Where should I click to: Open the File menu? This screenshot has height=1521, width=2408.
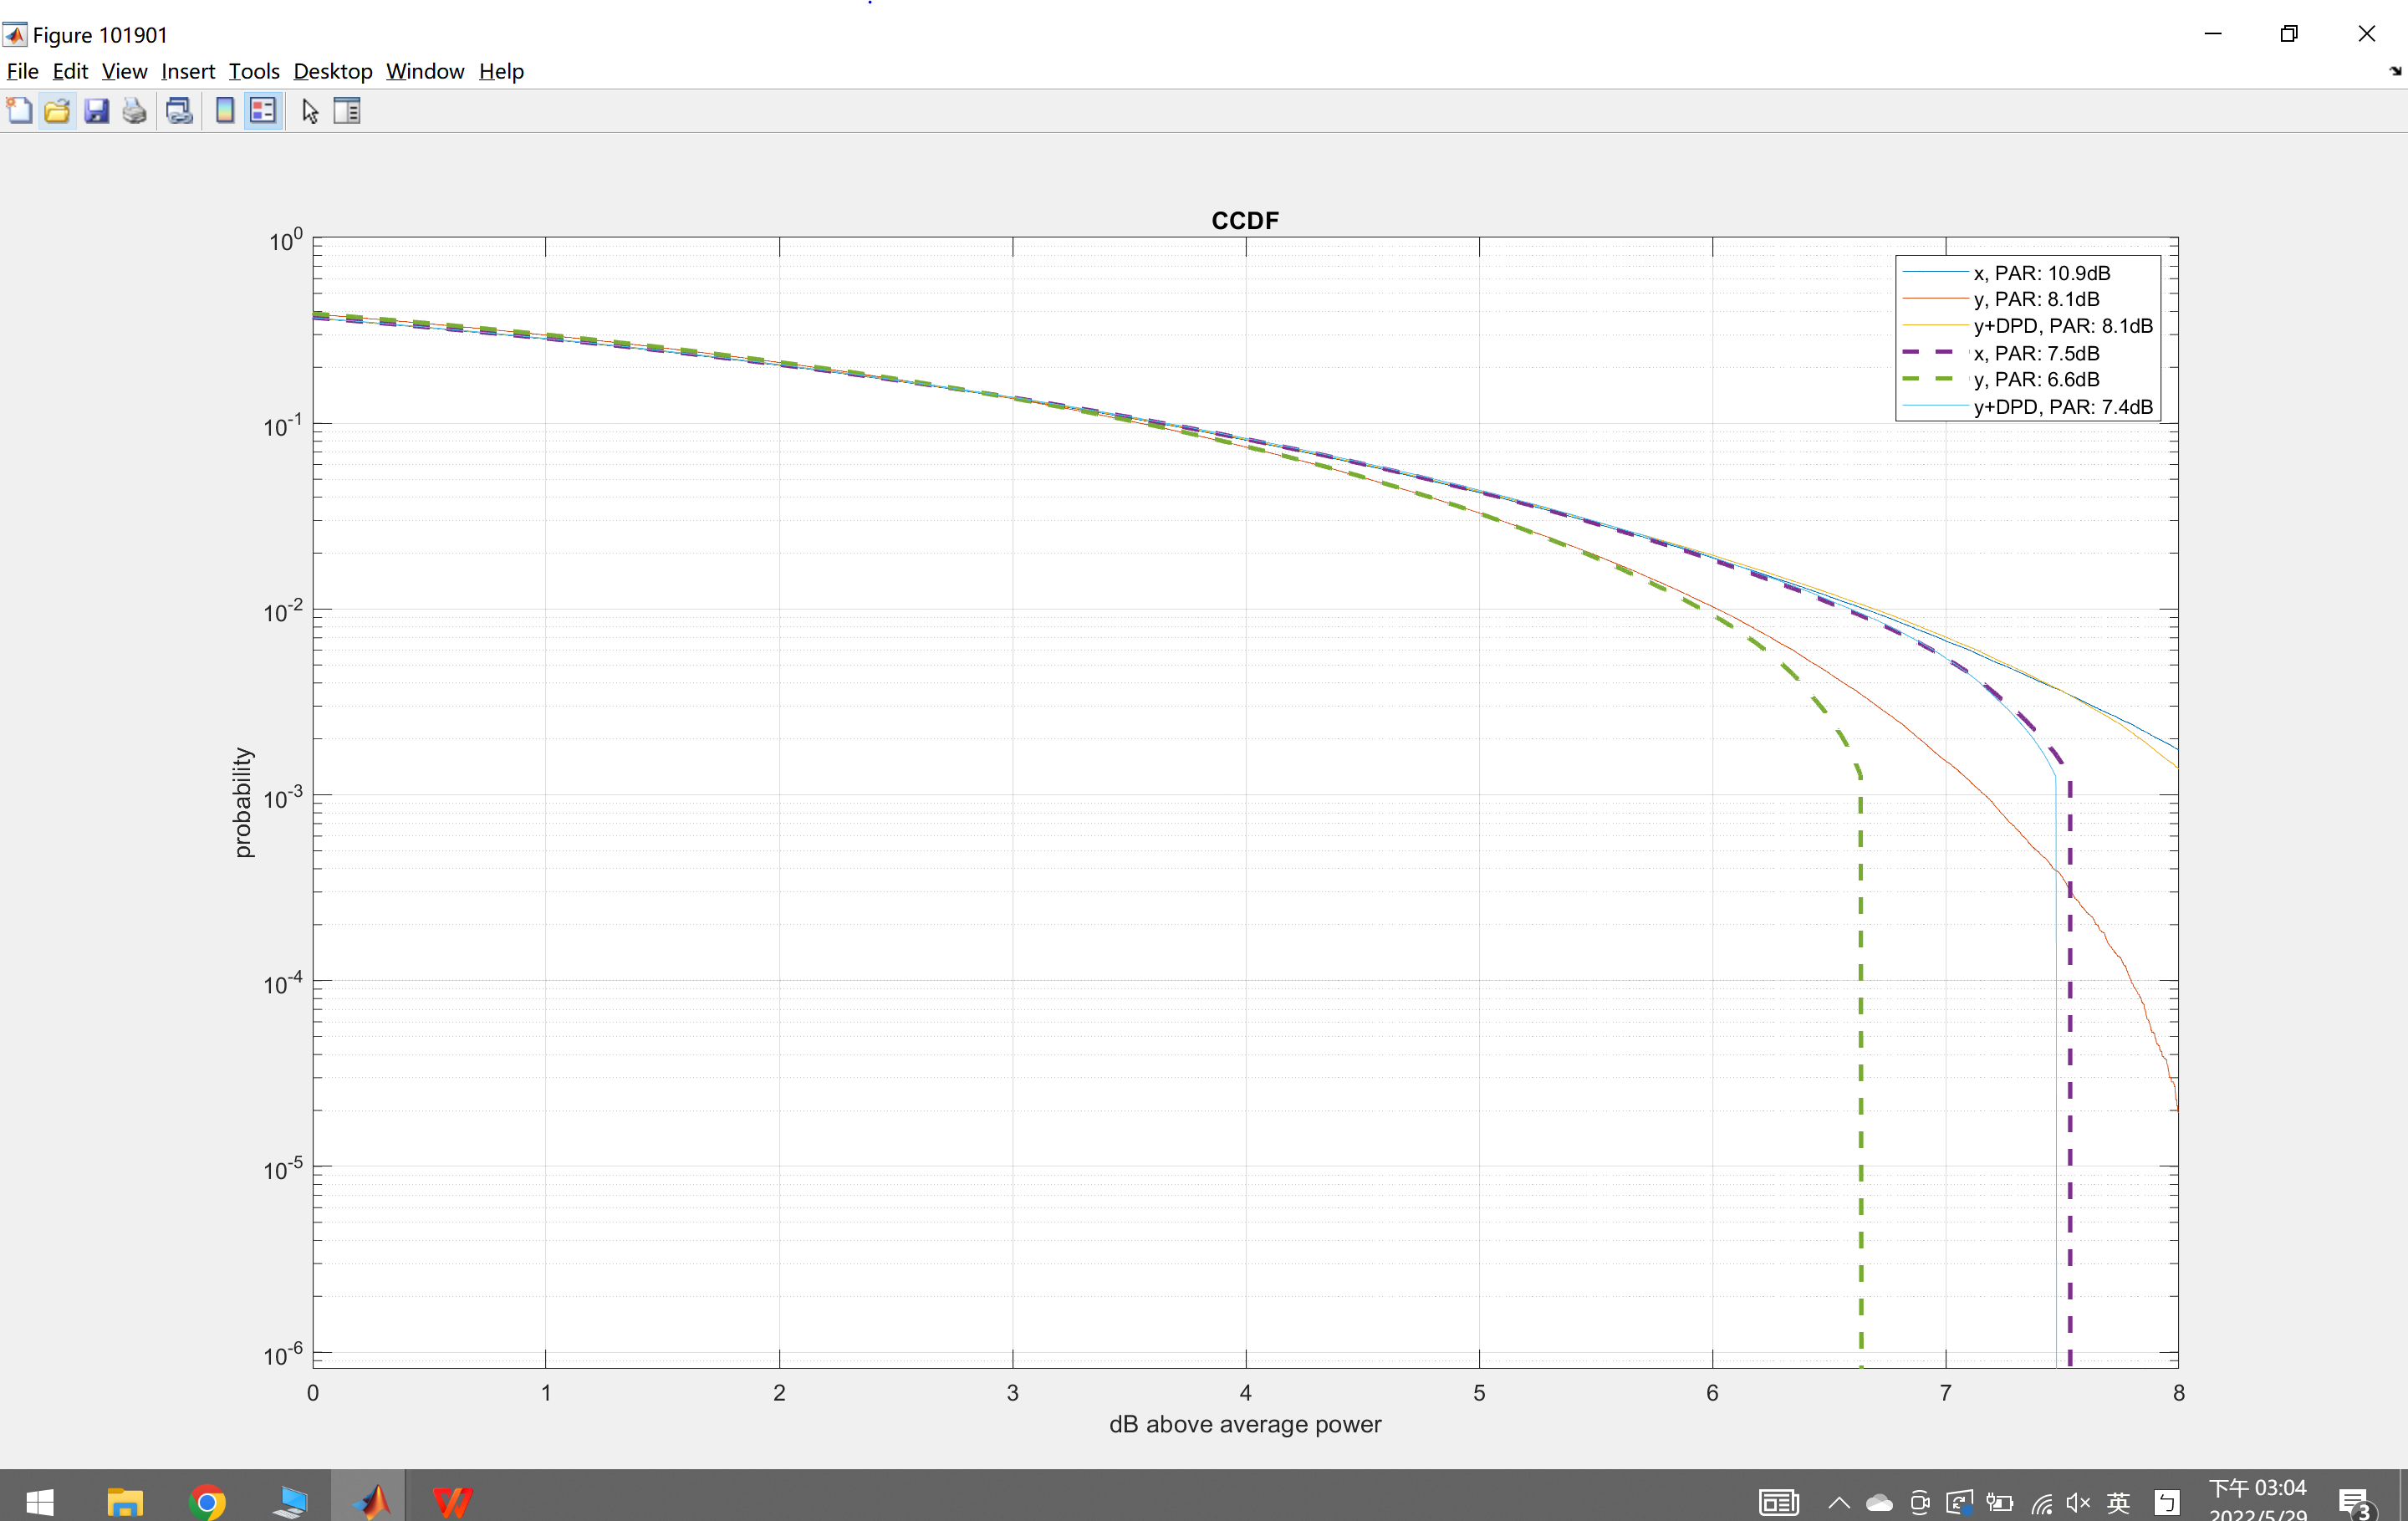point(22,71)
